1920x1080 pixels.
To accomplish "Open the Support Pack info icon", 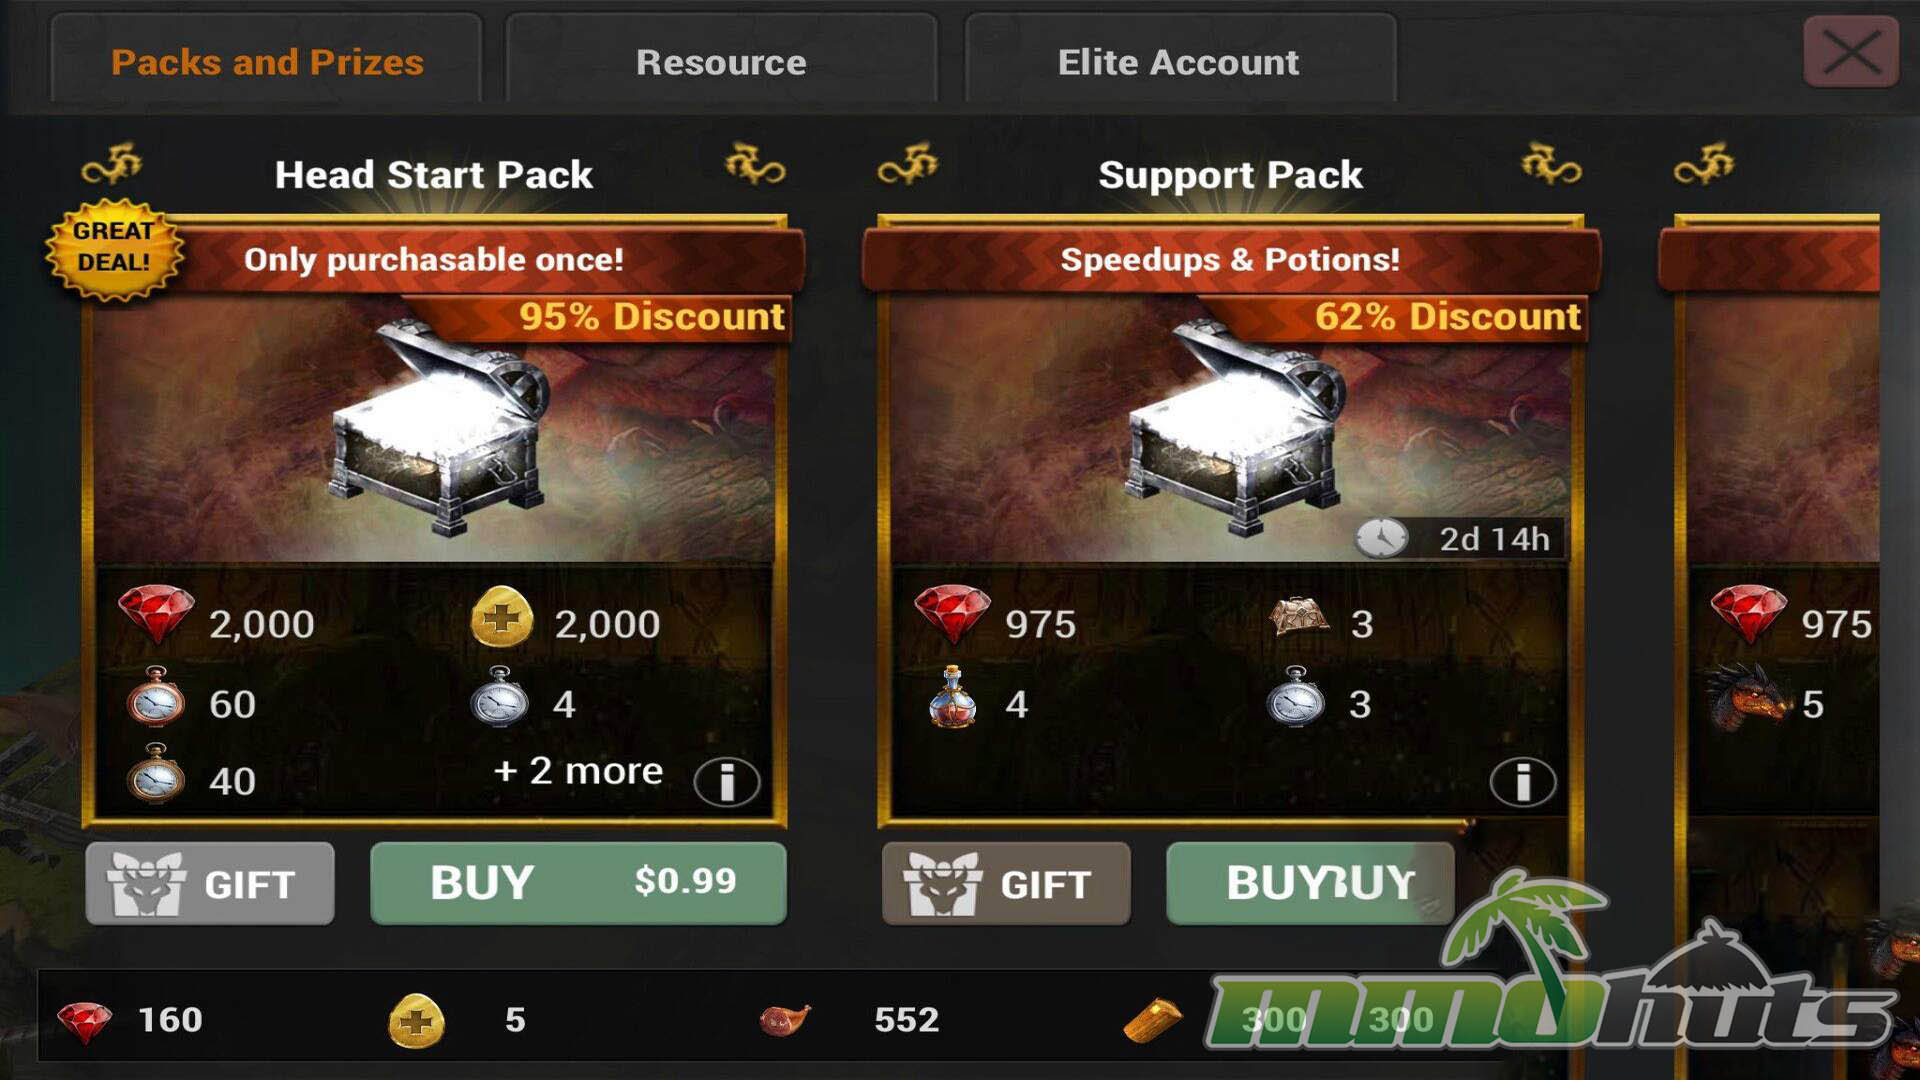I will tap(1522, 782).
